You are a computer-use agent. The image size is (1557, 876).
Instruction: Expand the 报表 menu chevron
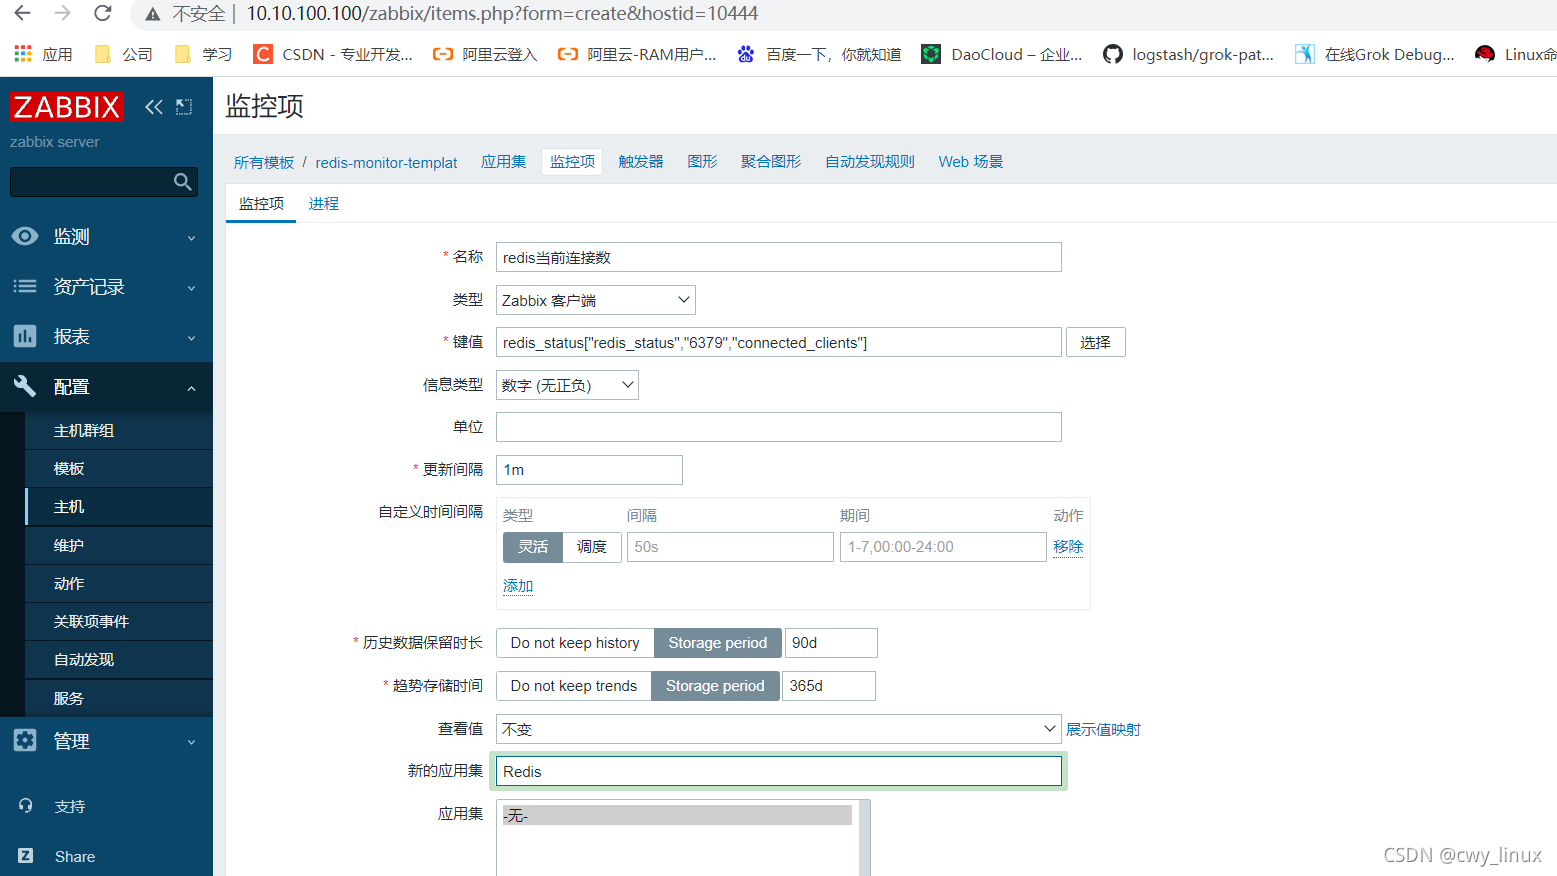click(x=191, y=338)
